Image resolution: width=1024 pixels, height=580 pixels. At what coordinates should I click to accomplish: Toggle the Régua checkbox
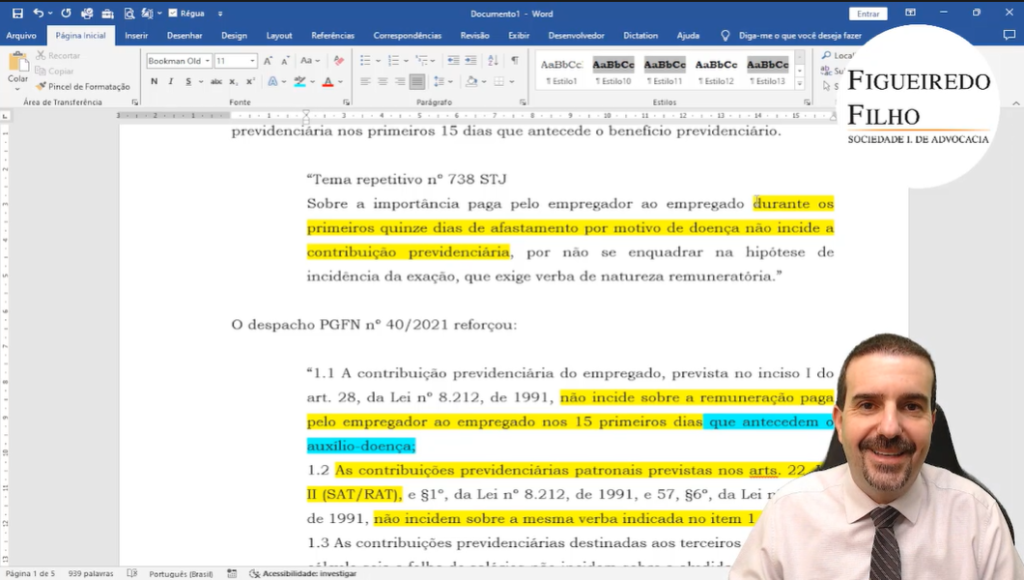click(x=173, y=13)
